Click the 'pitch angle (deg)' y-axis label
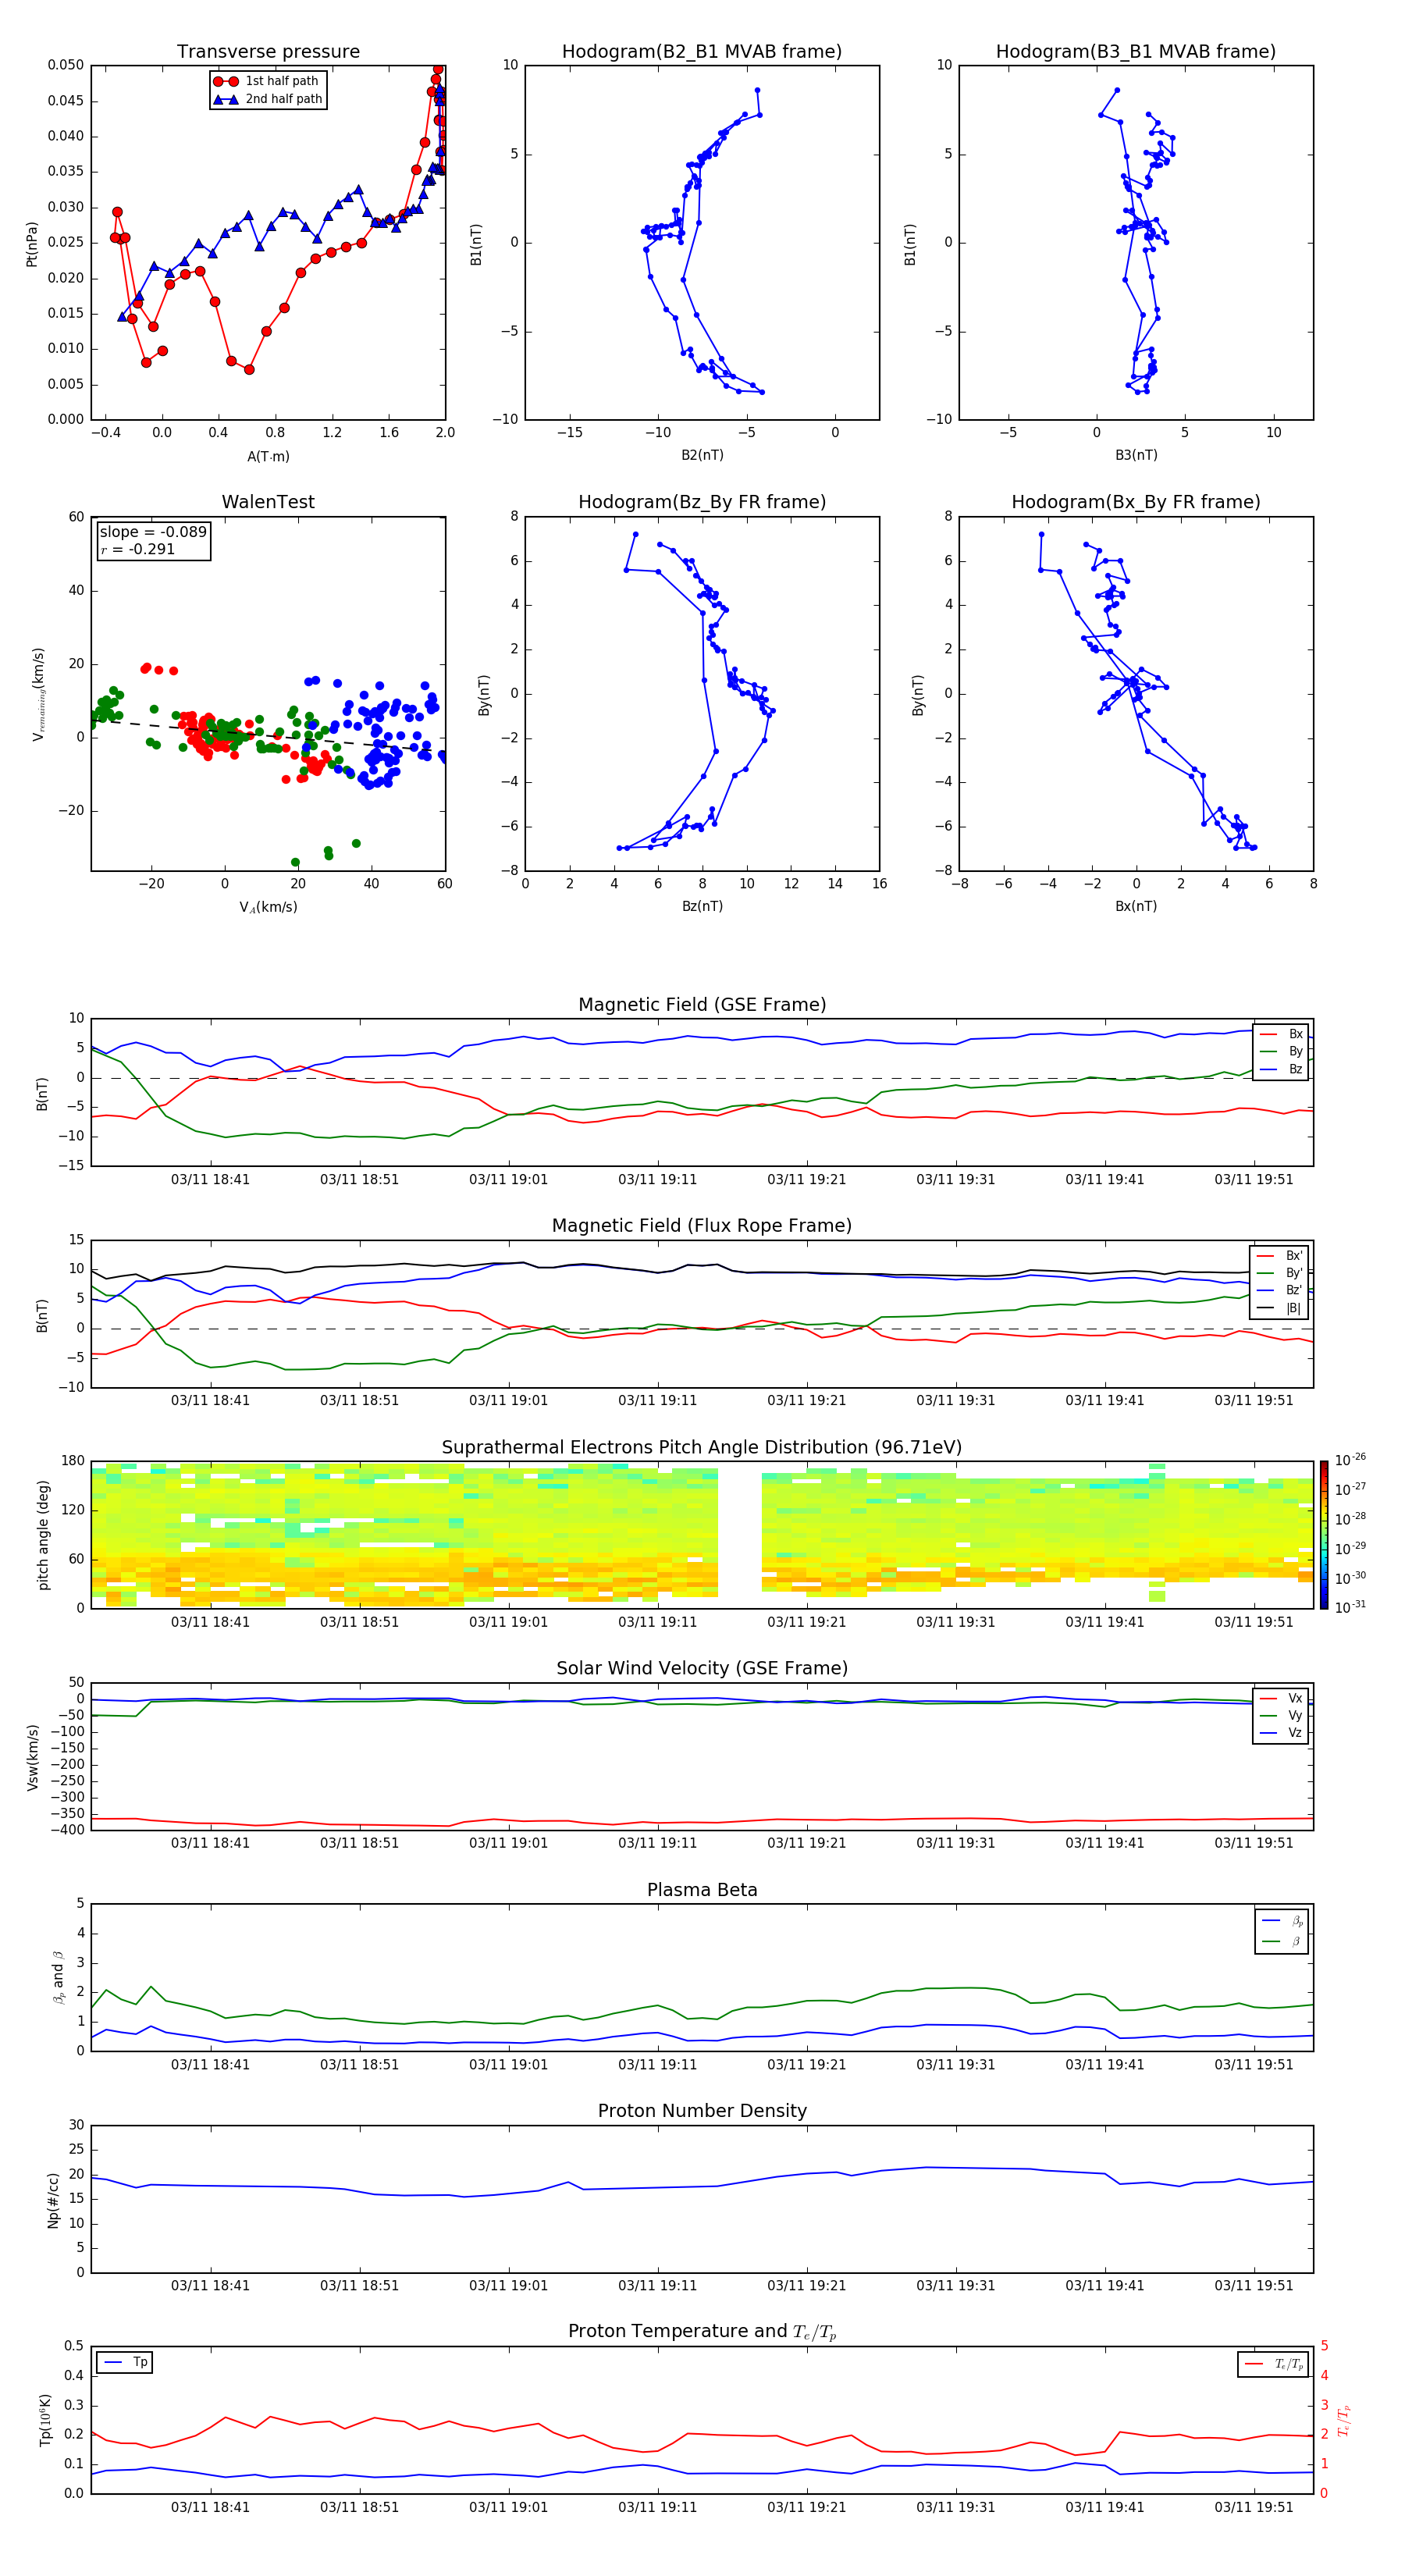This screenshot has width=1405, height=2576. (43, 1535)
